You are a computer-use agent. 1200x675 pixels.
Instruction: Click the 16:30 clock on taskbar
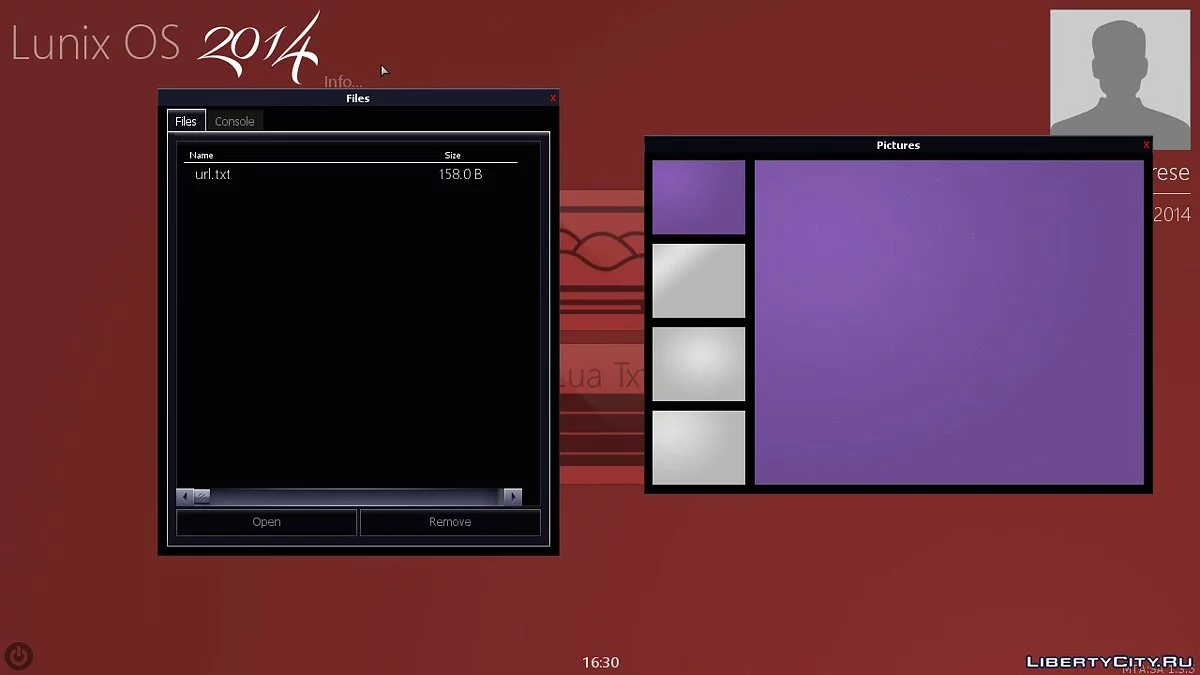tap(600, 662)
